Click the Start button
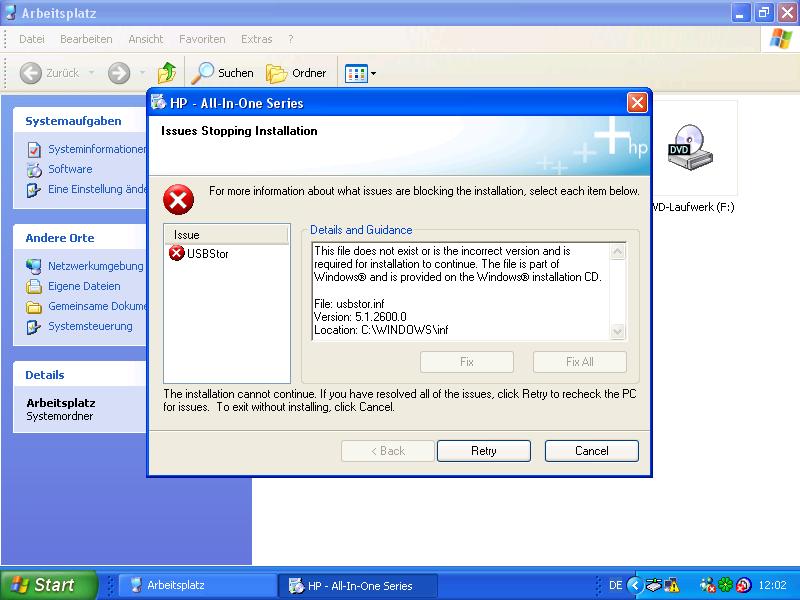Image resolution: width=800 pixels, height=600 pixels. click(48, 585)
